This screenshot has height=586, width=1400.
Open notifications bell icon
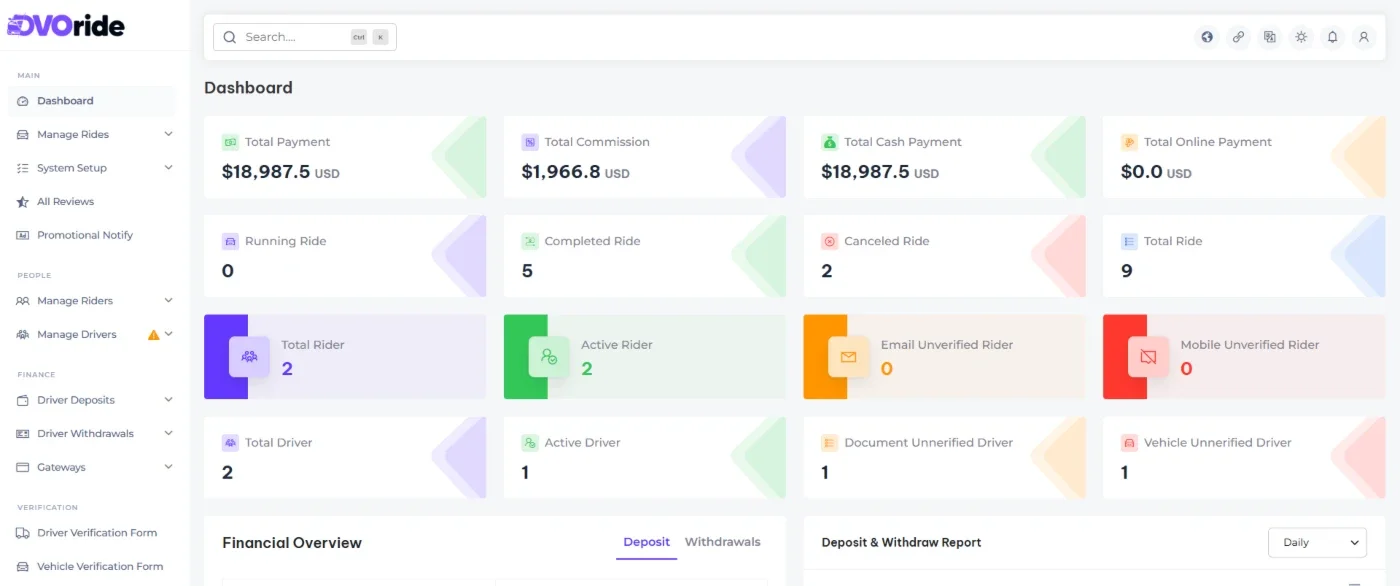[1332, 37]
